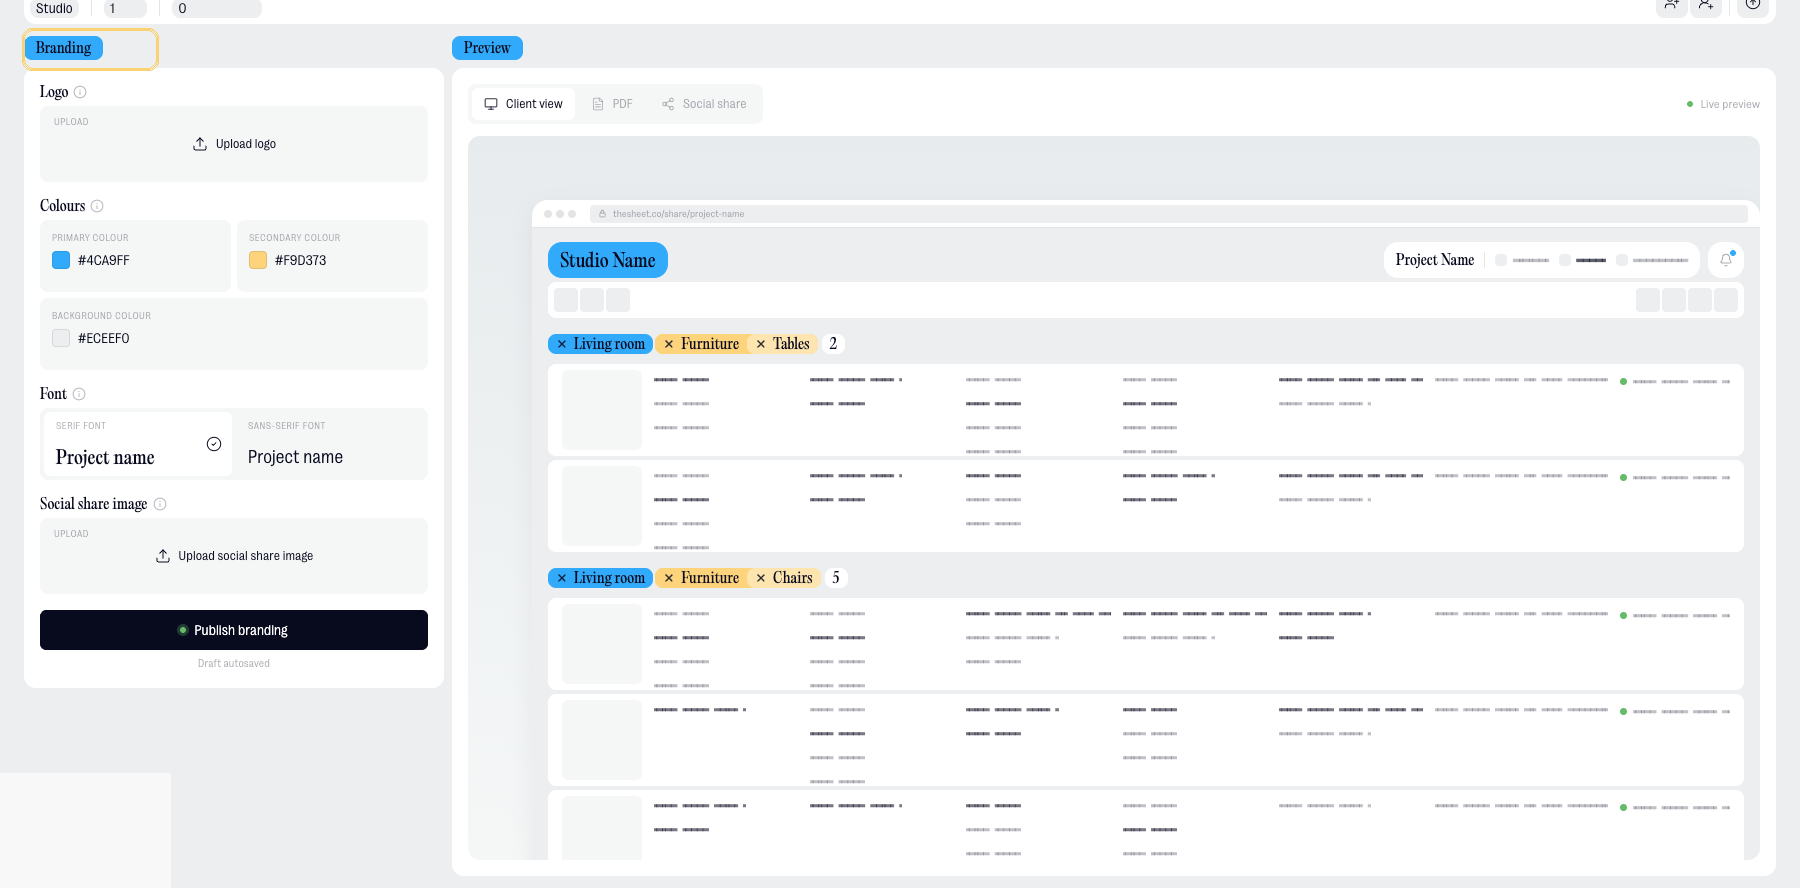The width and height of the screenshot is (1800, 888).
Task: Click the green dot on Publish branding button
Action: (183, 630)
